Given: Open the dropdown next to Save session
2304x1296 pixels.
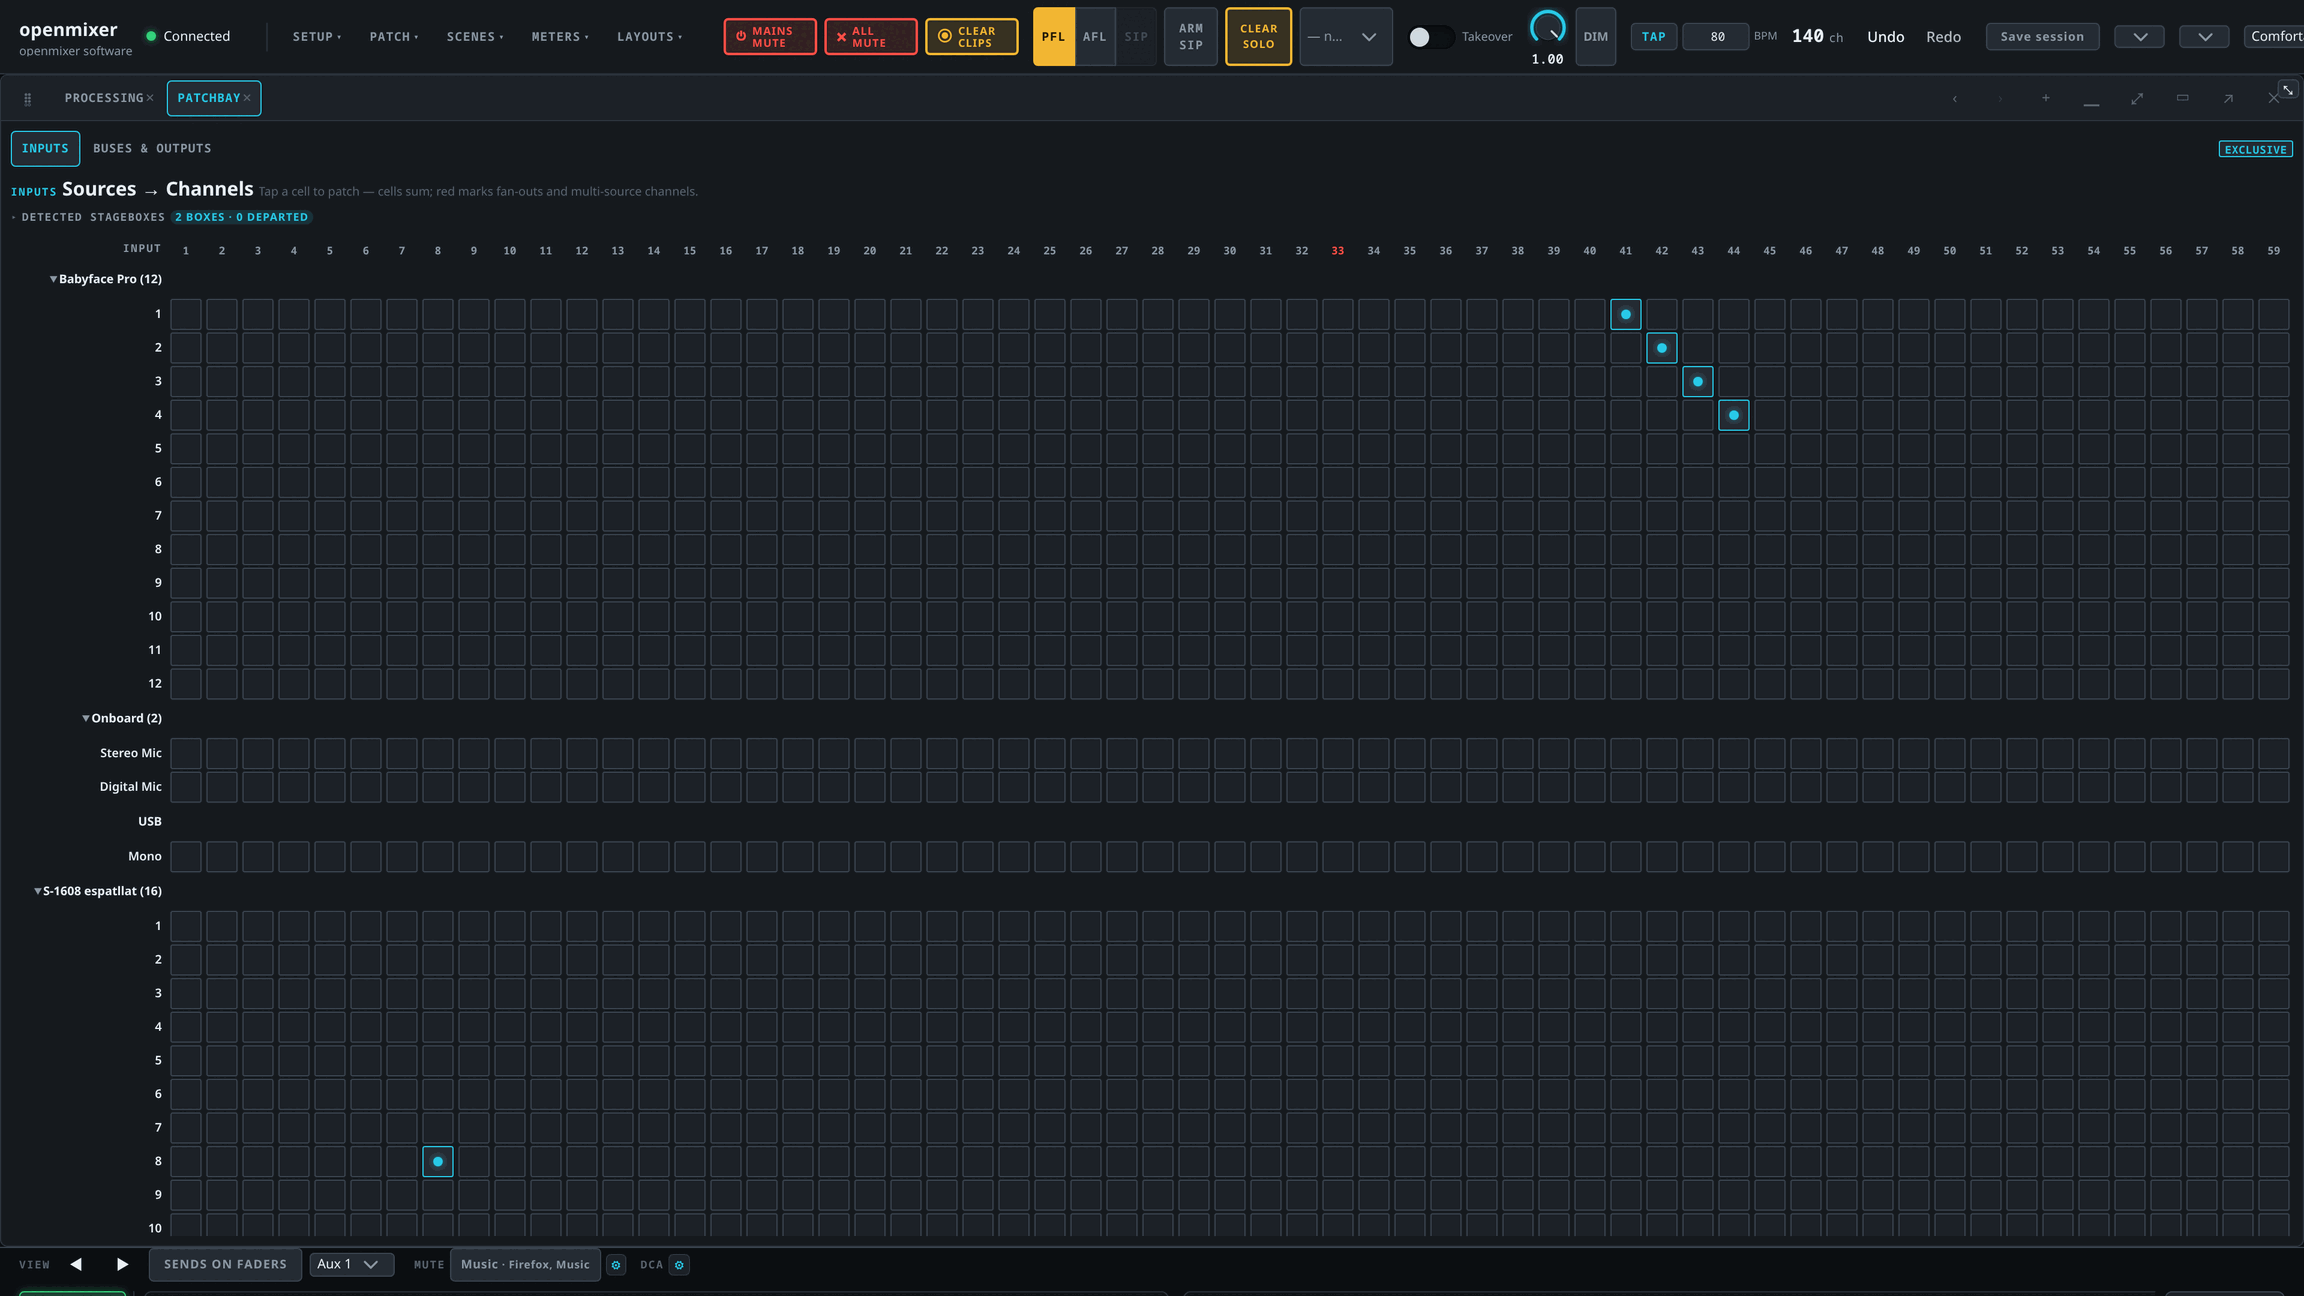Looking at the screenshot, I should (2139, 37).
